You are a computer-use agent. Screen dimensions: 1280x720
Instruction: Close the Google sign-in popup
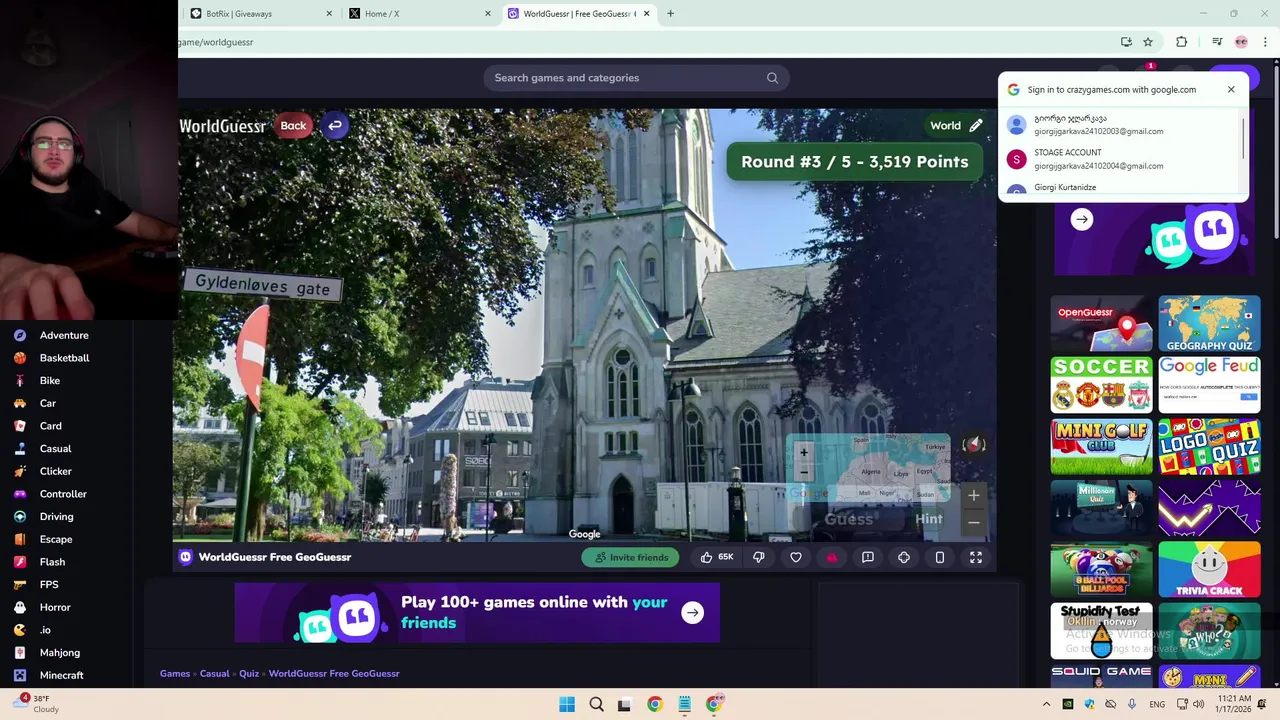(x=1231, y=90)
